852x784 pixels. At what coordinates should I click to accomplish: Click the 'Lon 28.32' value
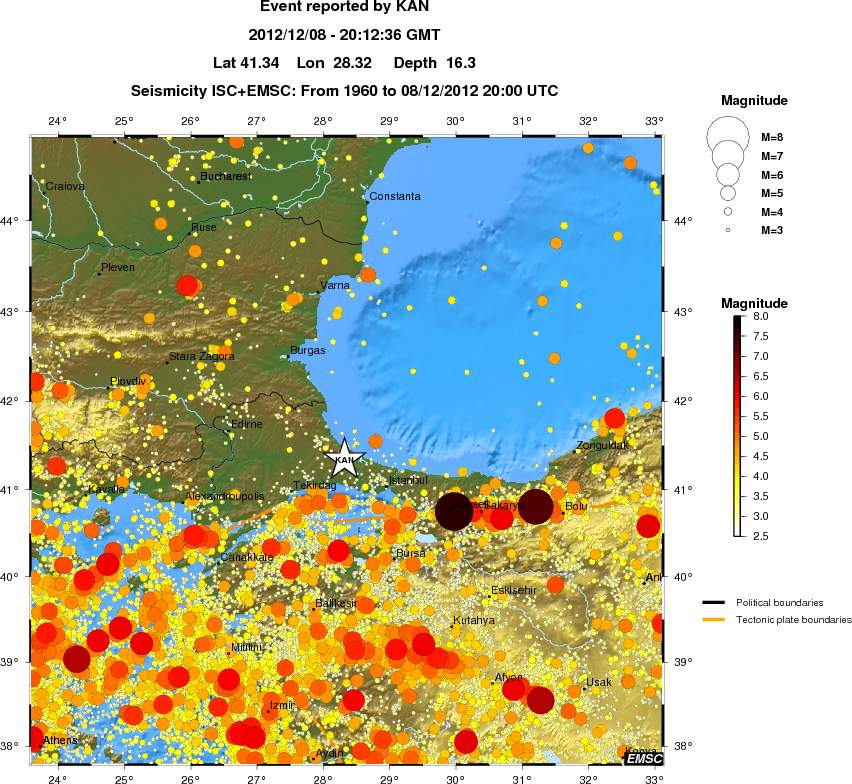coord(334,62)
